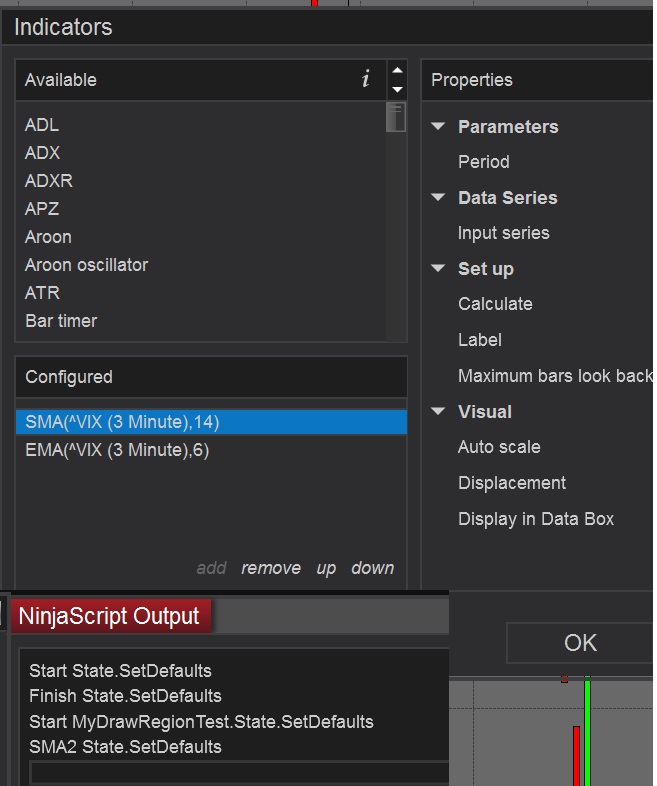Move indicator down with the down link
Screen dimensions: 657x786
coord(372,568)
